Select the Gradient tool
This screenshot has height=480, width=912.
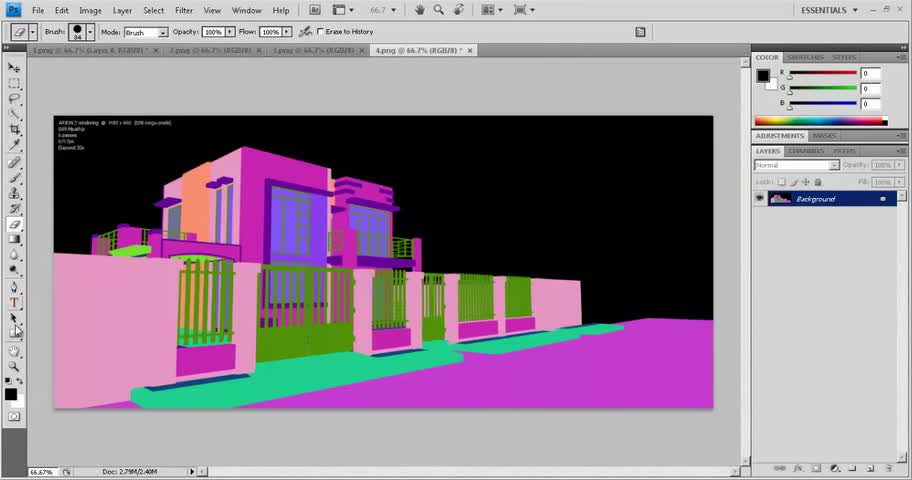pyautogui.click(x=14, y=239)
